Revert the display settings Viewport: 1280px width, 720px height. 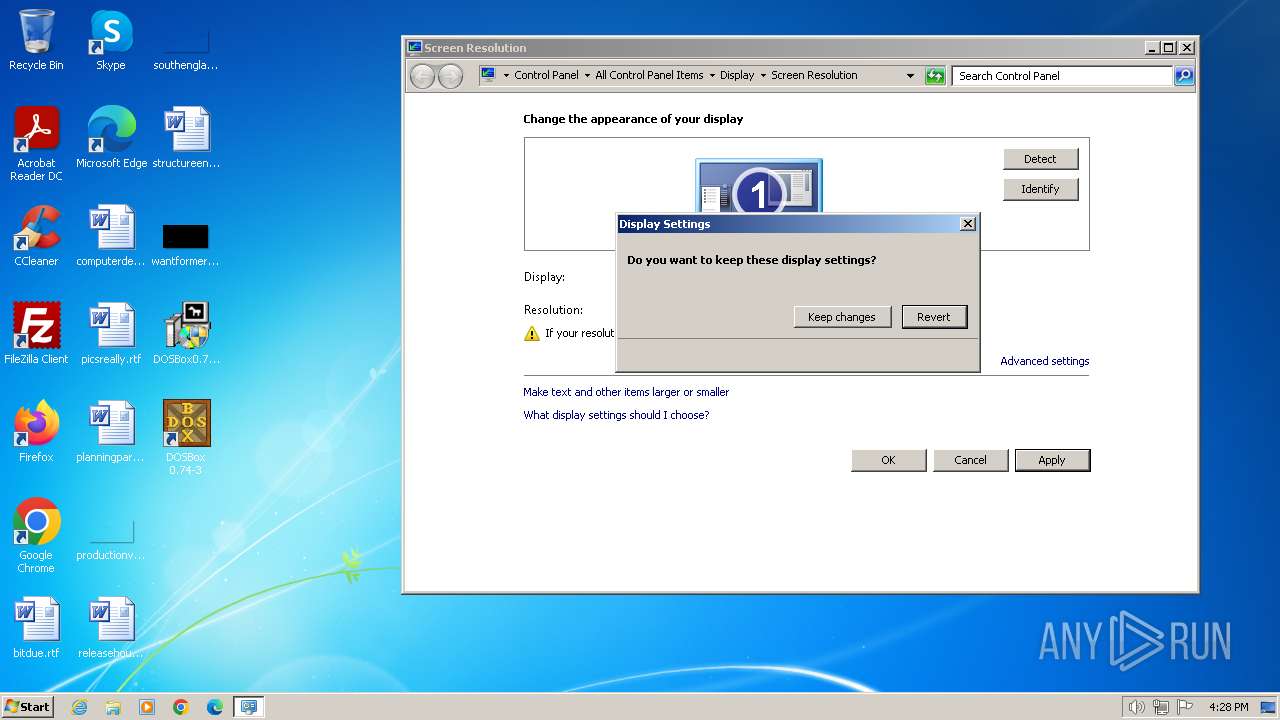pyautogui.click(x=934, y=317)
